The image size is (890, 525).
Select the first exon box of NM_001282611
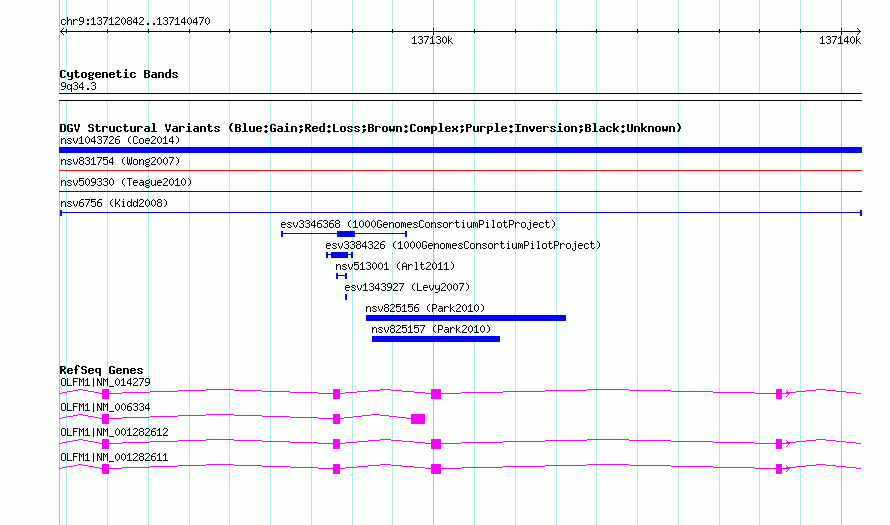106,469
